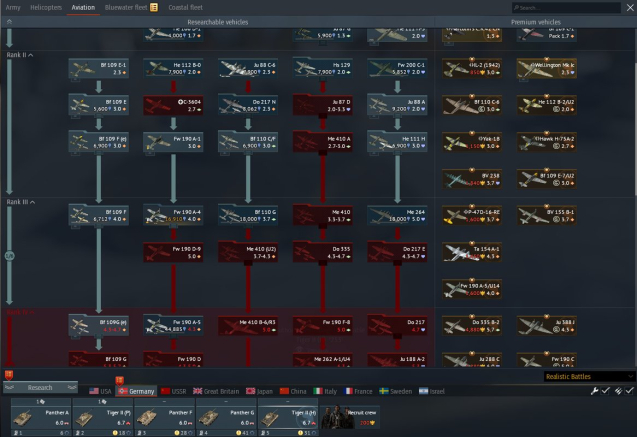Toggle the first checkmark beside wrench icon
637x437 pixels.
(607, 391)
